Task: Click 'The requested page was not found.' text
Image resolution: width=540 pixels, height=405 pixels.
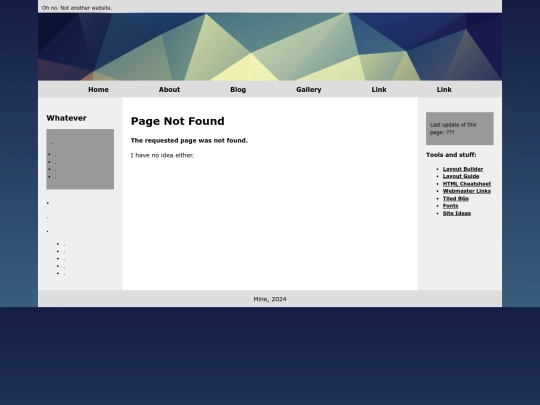Action: 189,141
